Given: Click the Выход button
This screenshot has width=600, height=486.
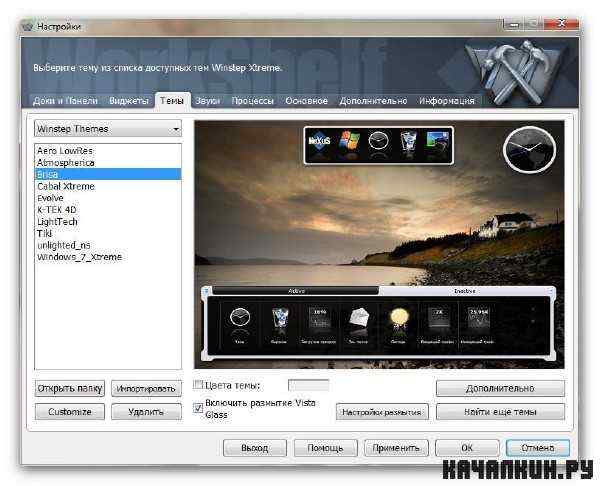Looking at the screenshot, I should pos(254,448).
